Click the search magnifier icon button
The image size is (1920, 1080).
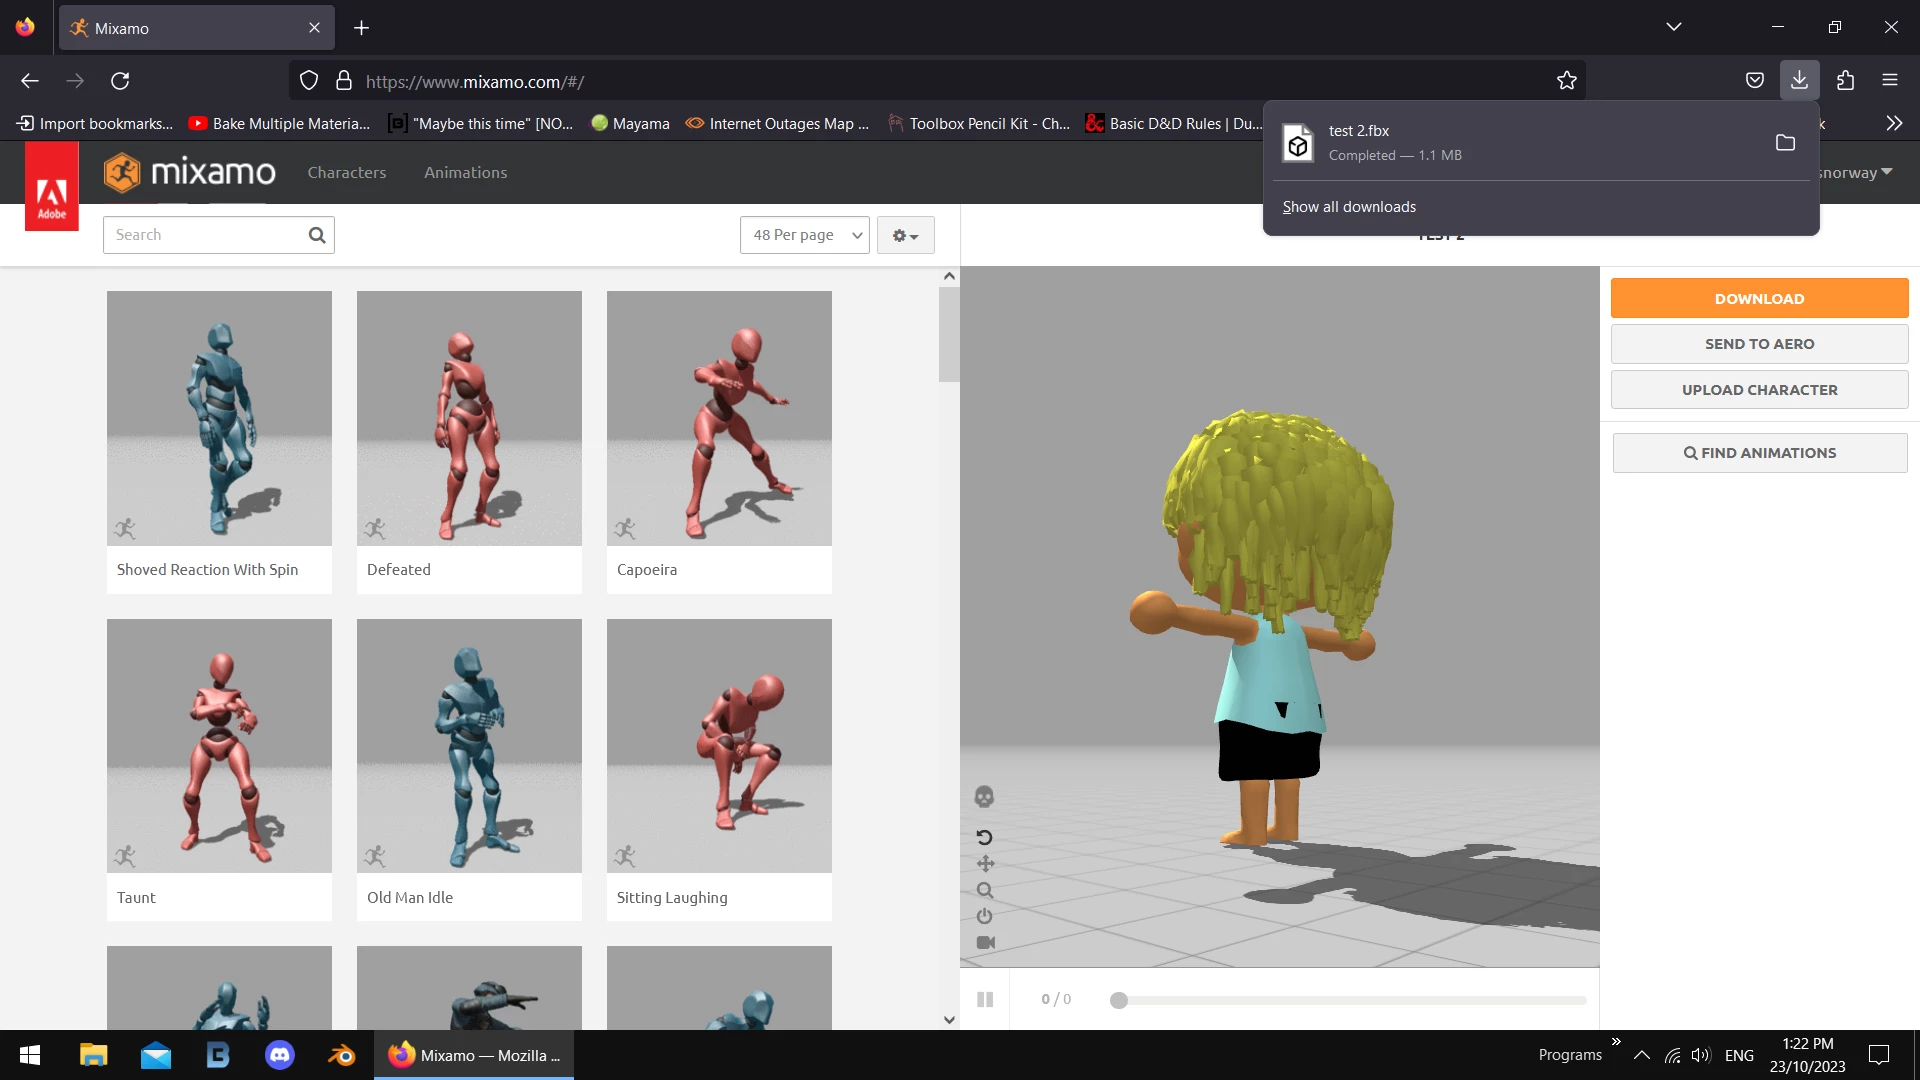(317, 235)
